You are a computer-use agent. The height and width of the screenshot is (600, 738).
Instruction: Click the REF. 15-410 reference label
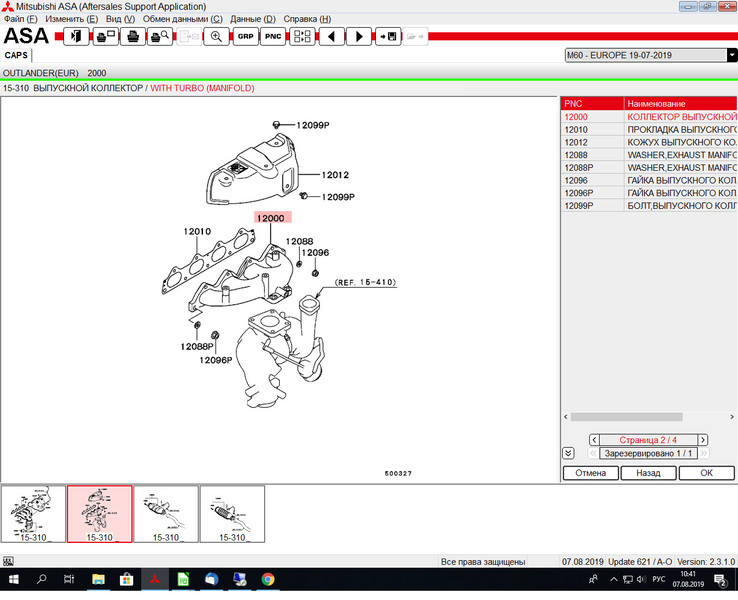[365, 282]
